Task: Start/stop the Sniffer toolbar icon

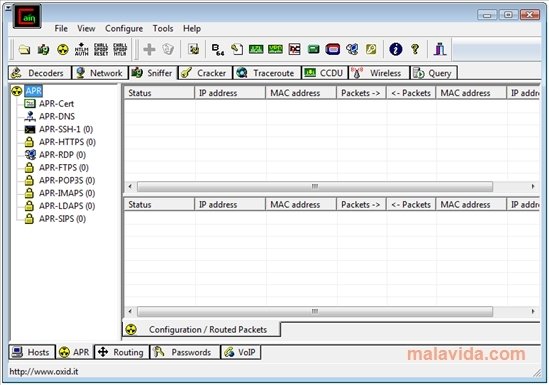Action: click(43, 49)
